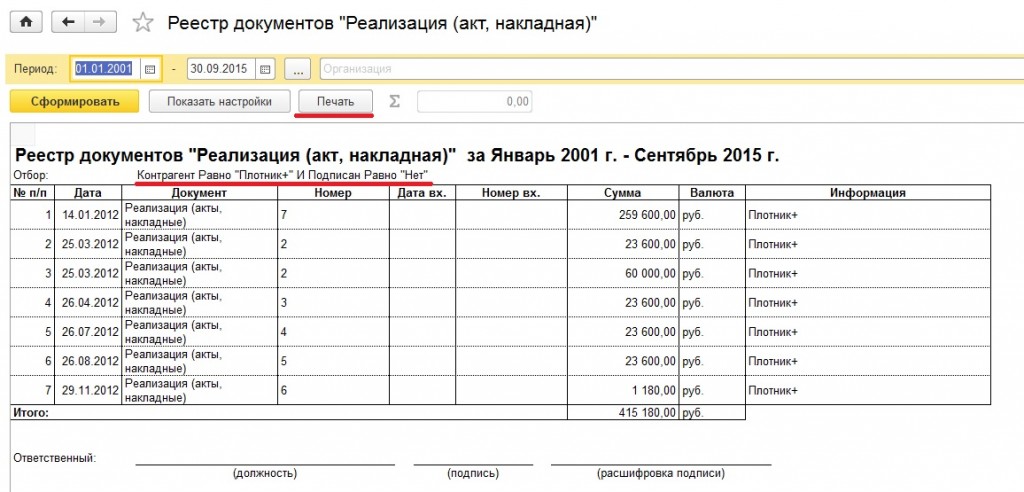The width and height of the screenshot is (1024, 492).
Task: Select the total 415 180,00 cell
Action: click(x=623, y=412)
